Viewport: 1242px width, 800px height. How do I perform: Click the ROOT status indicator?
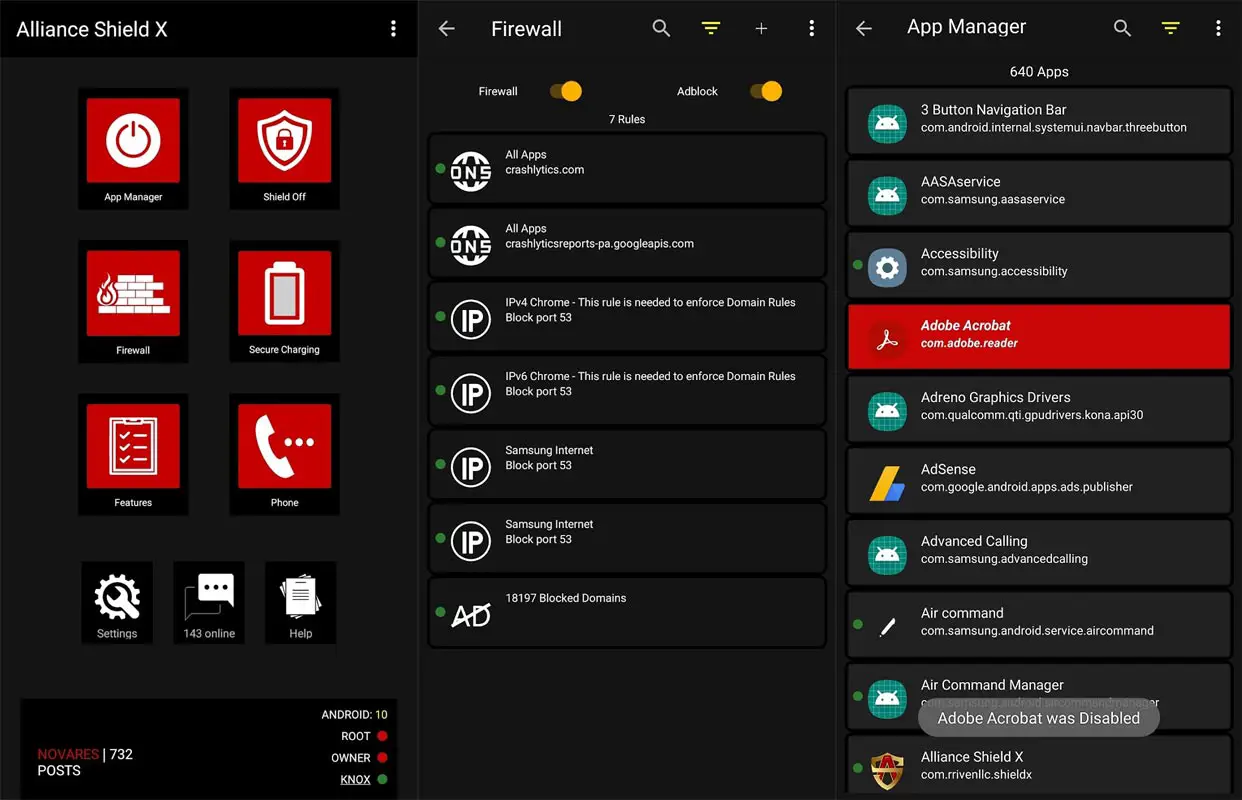382,736
